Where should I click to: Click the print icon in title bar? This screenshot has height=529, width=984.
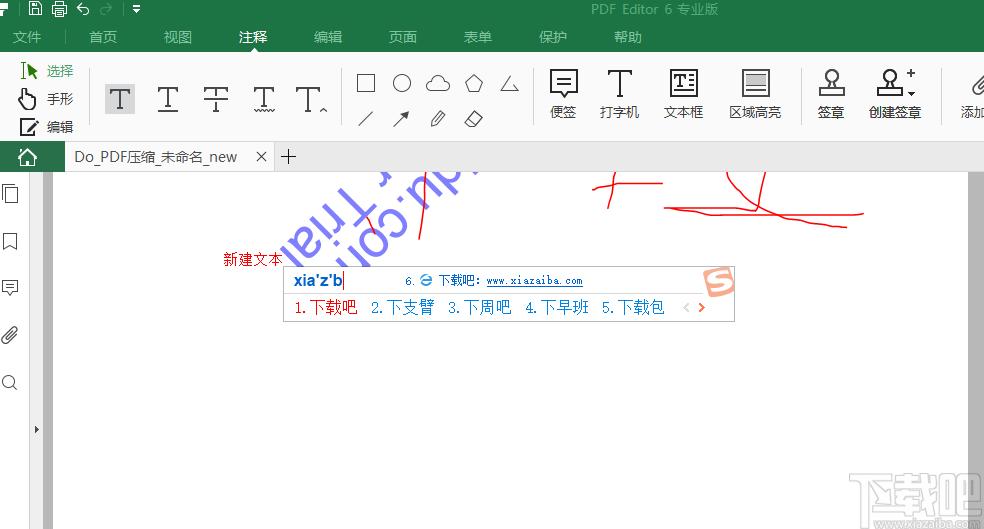click(60, 9)
